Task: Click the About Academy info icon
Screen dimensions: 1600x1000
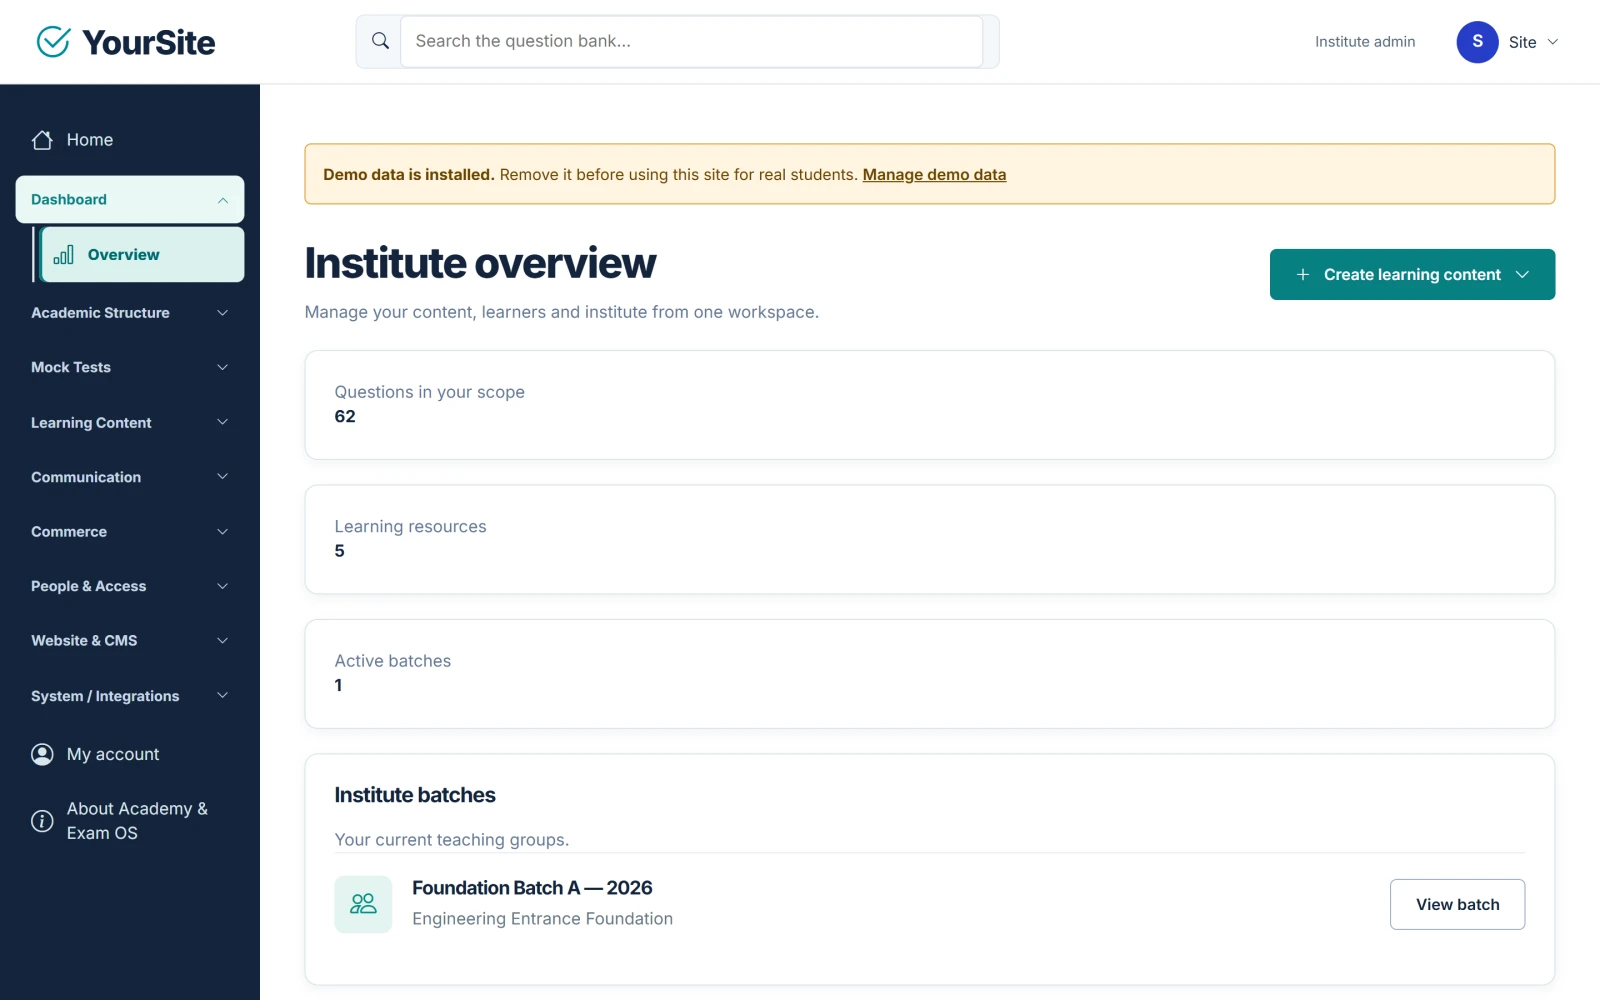Action: point(42,821)
